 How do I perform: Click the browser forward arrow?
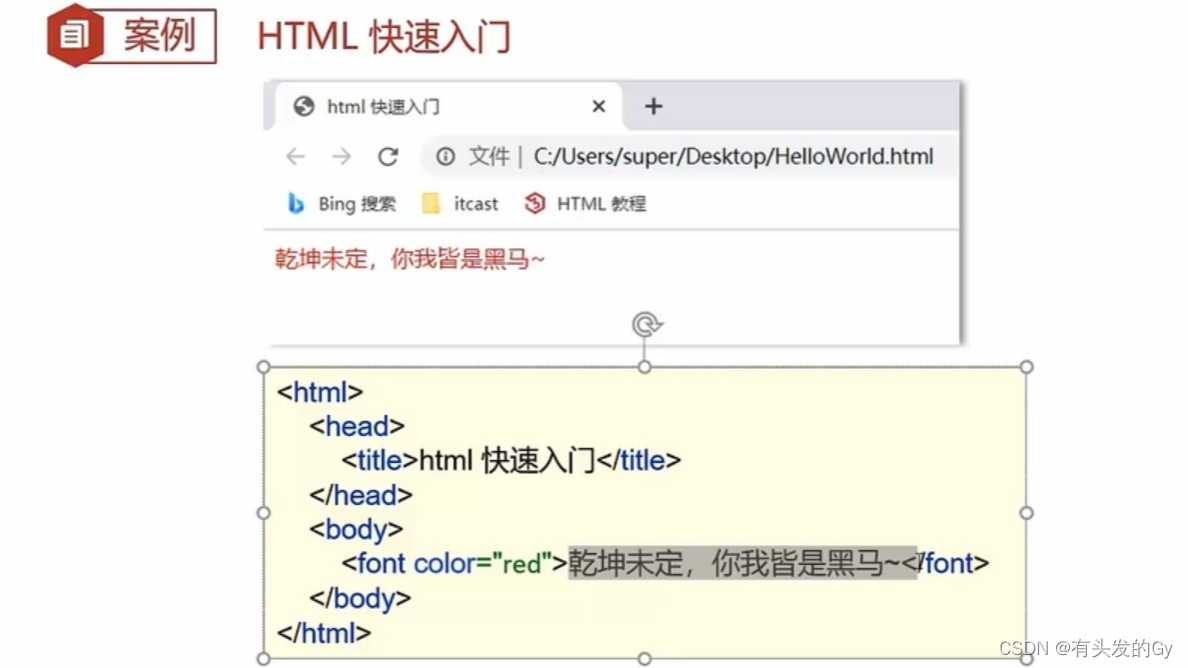click(x=342, y=157)
